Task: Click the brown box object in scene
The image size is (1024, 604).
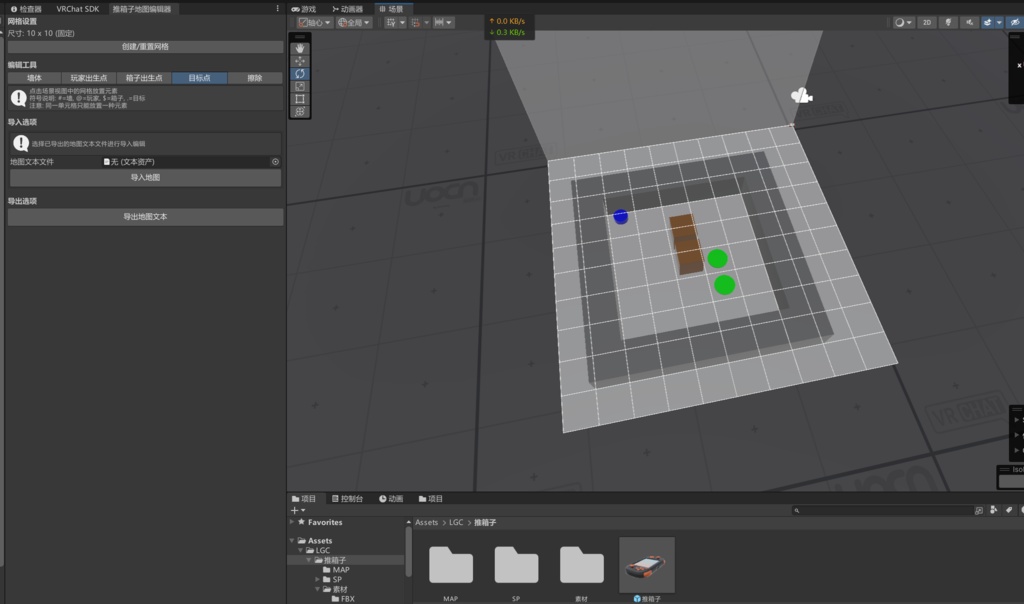Action: (x=686, y=244)
